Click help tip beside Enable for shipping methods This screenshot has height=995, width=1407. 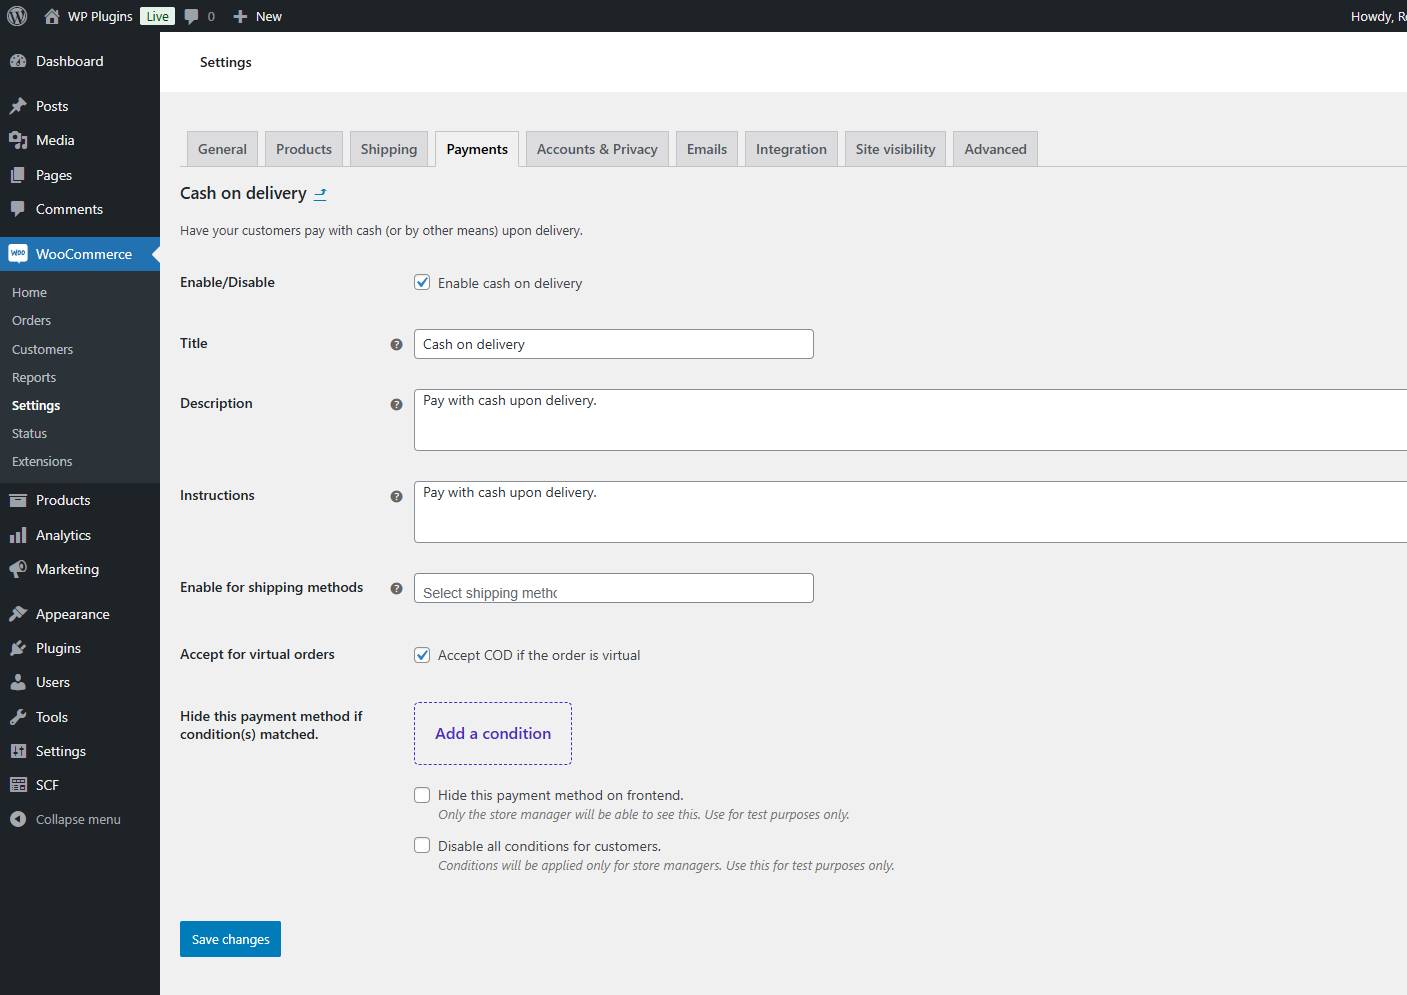click(396, 588)
